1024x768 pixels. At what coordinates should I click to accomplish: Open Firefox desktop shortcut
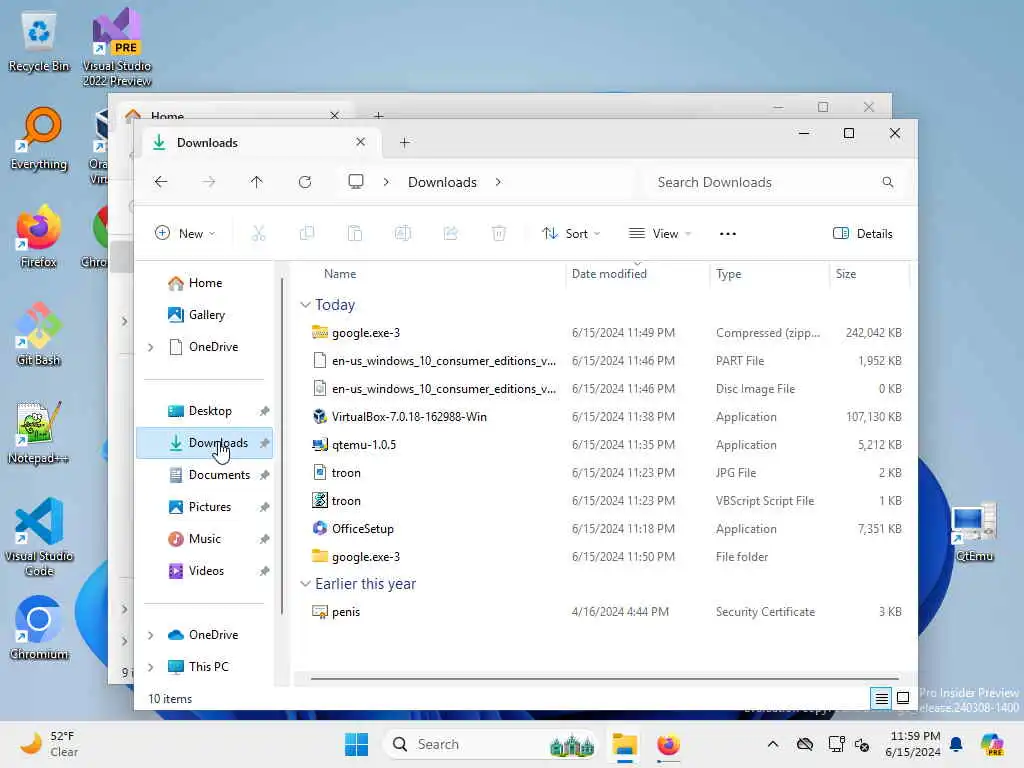39,237
